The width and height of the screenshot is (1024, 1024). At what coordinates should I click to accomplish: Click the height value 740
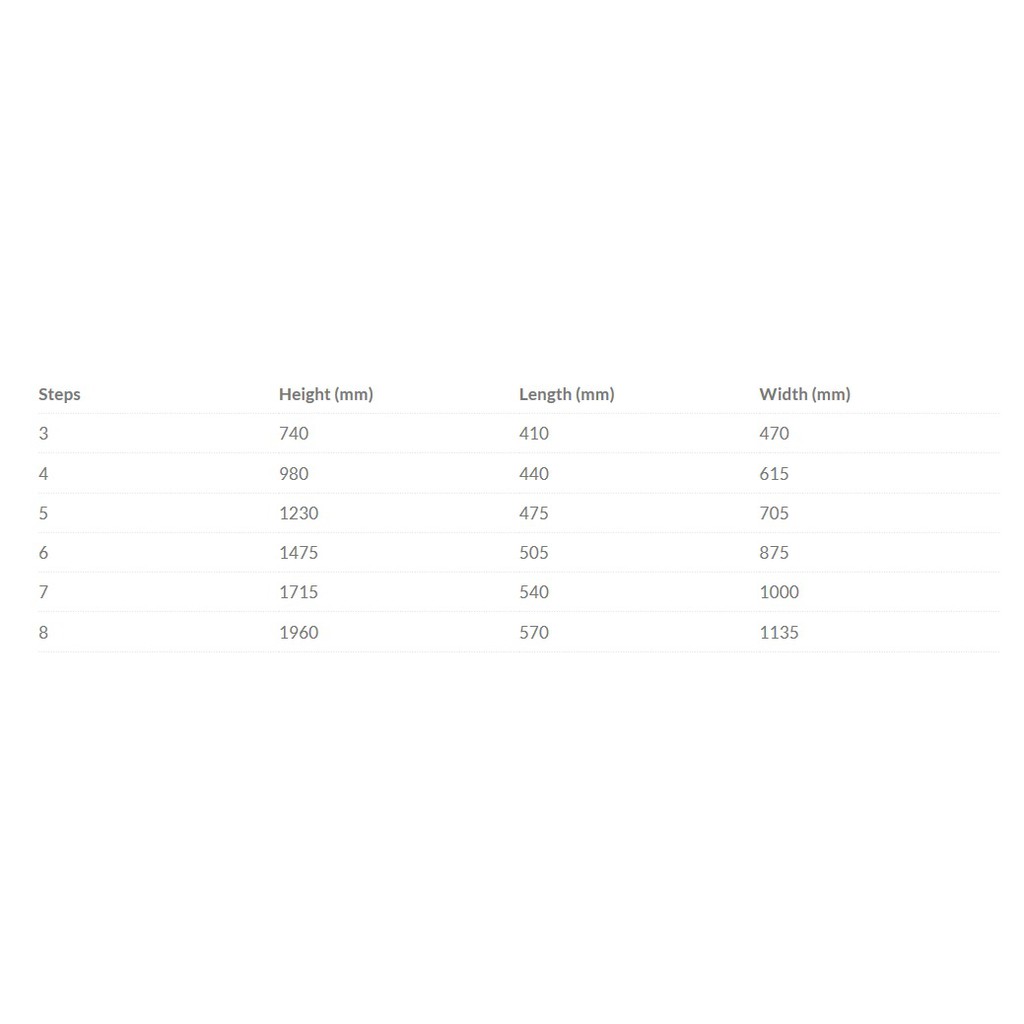point(294,433)
